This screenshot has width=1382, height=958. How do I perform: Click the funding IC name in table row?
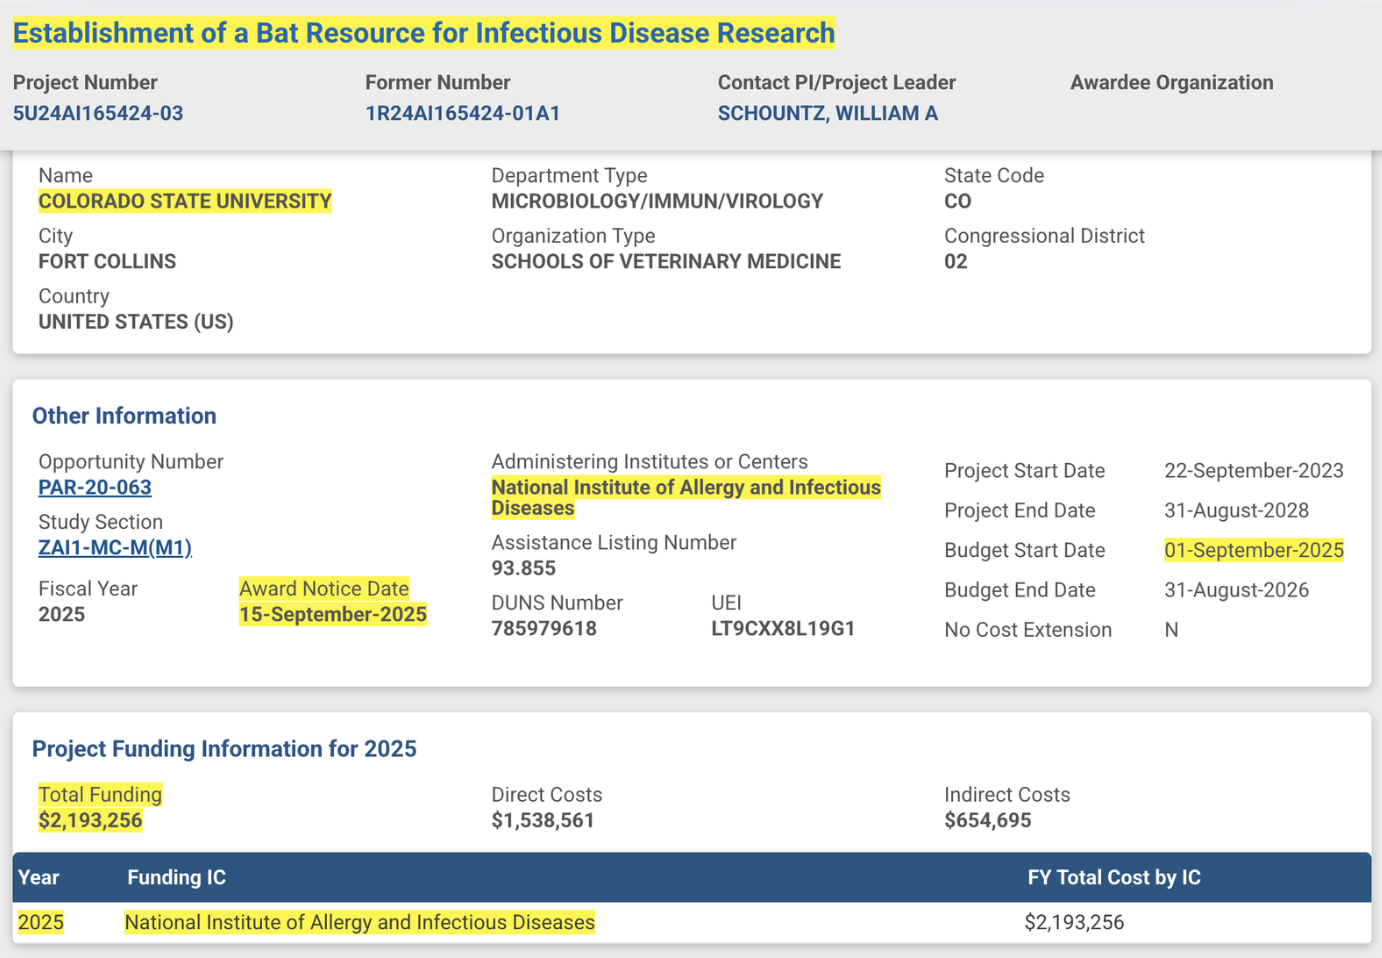pyautogui.click(x=359, y=922)
